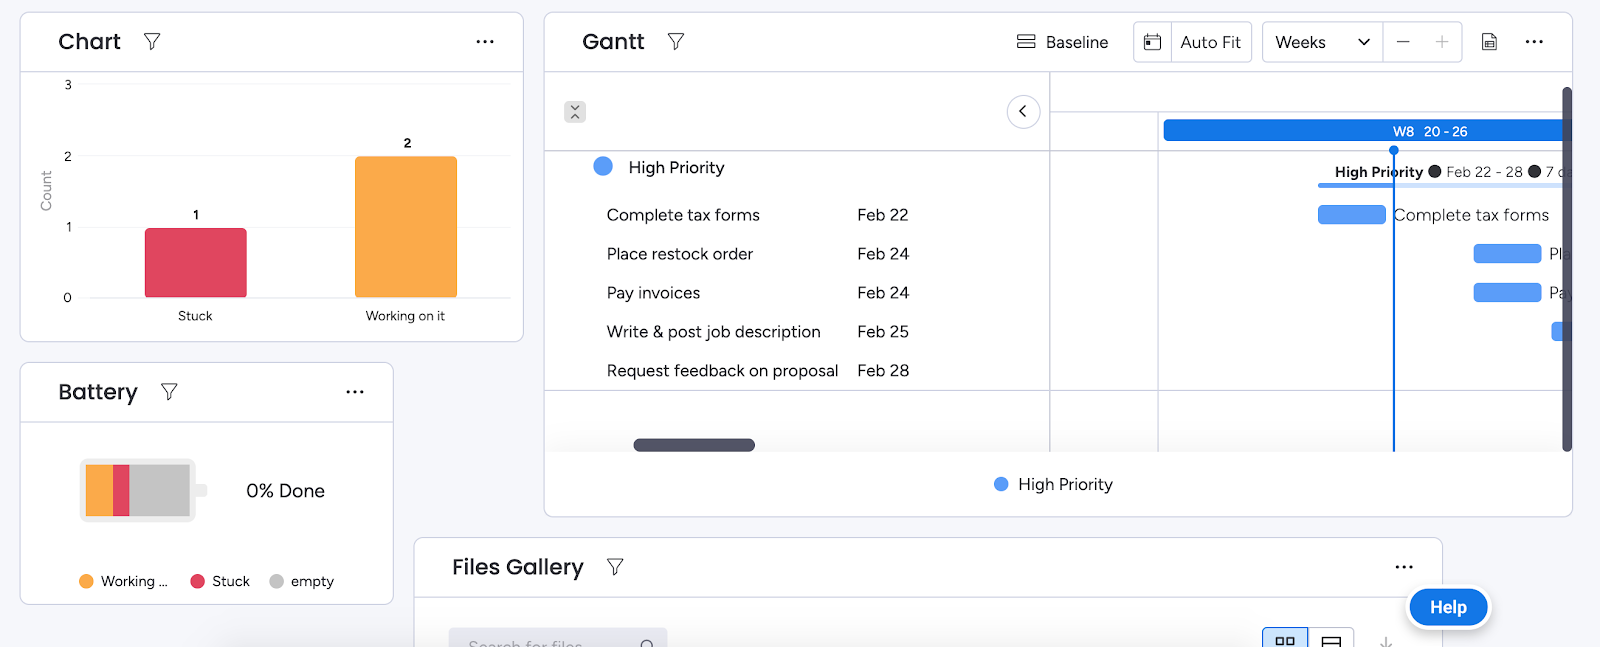
Task: Click the orange Working on it bar
Action: [406, 227]
